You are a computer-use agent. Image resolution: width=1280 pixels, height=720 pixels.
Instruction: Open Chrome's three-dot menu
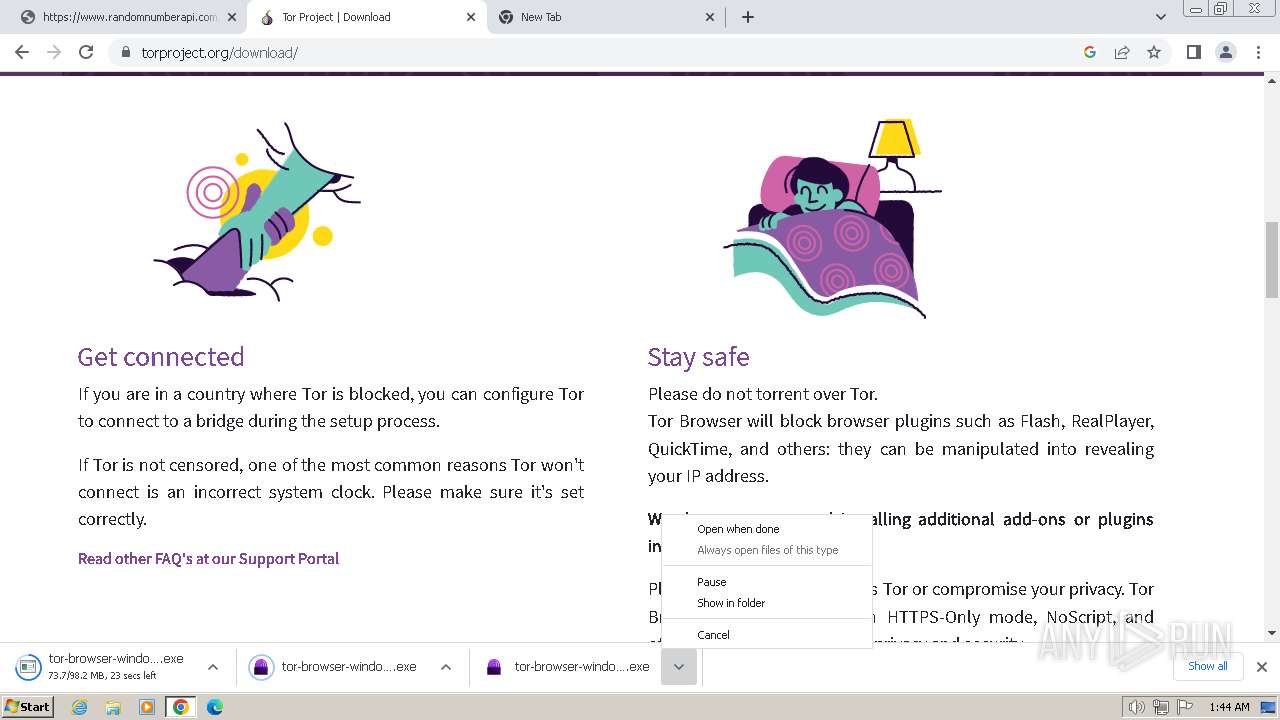click(1259, 52)
